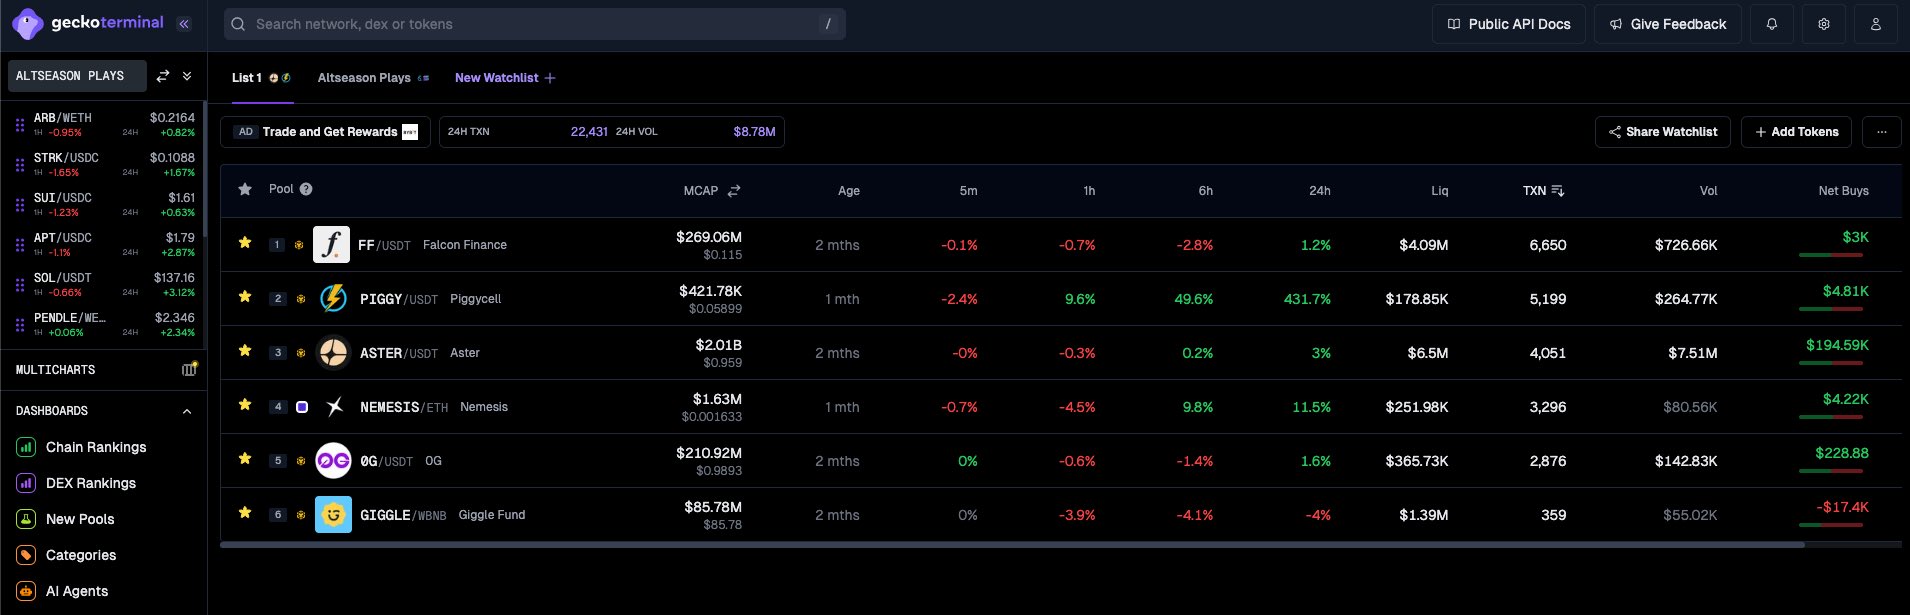1910x615 pixels.
Task: Toggle the star in the table header
Action: tap(244, 189)
